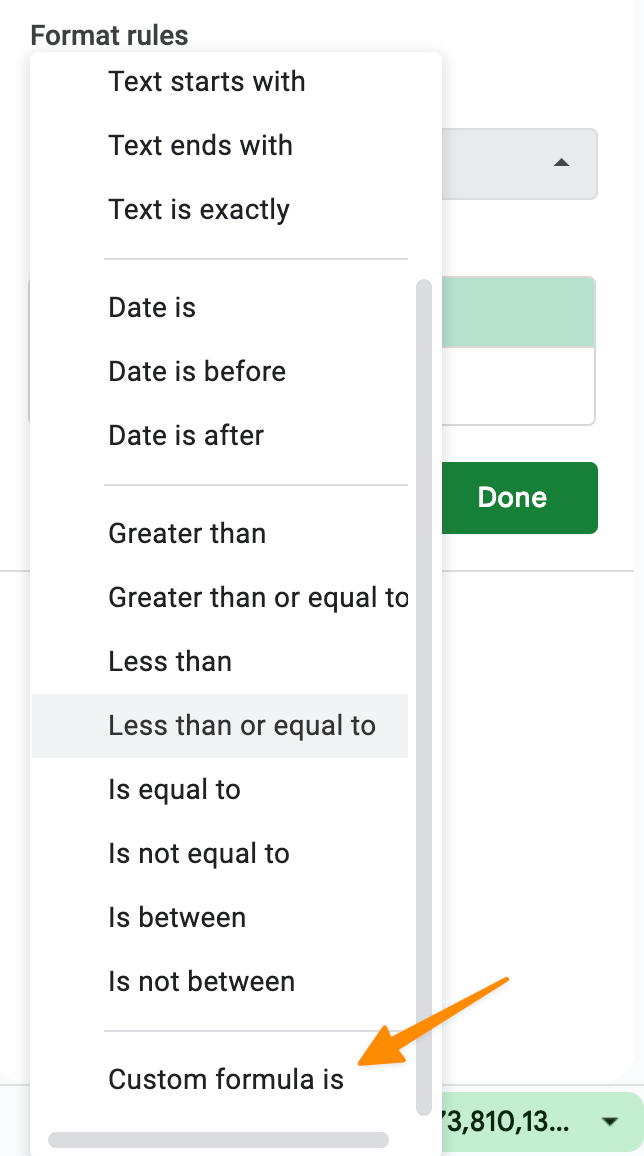
Task: Select the "Greater than" condition
Action: (x=187, y=533)
